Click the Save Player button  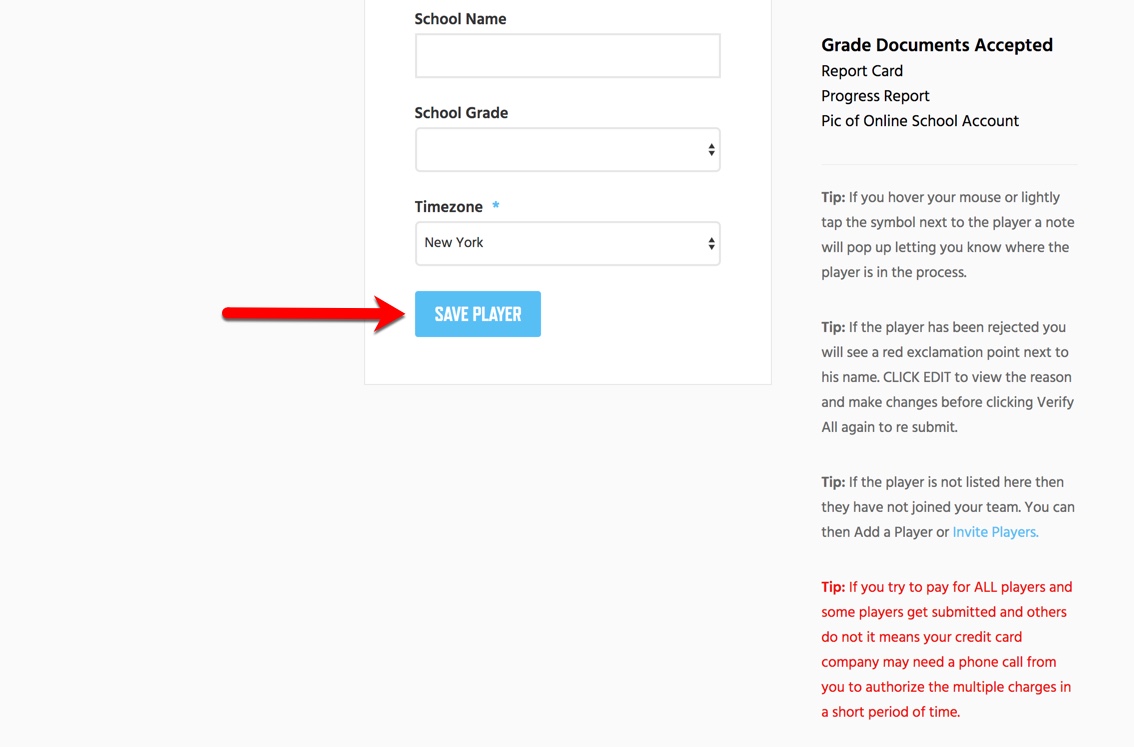coord(477,314)
